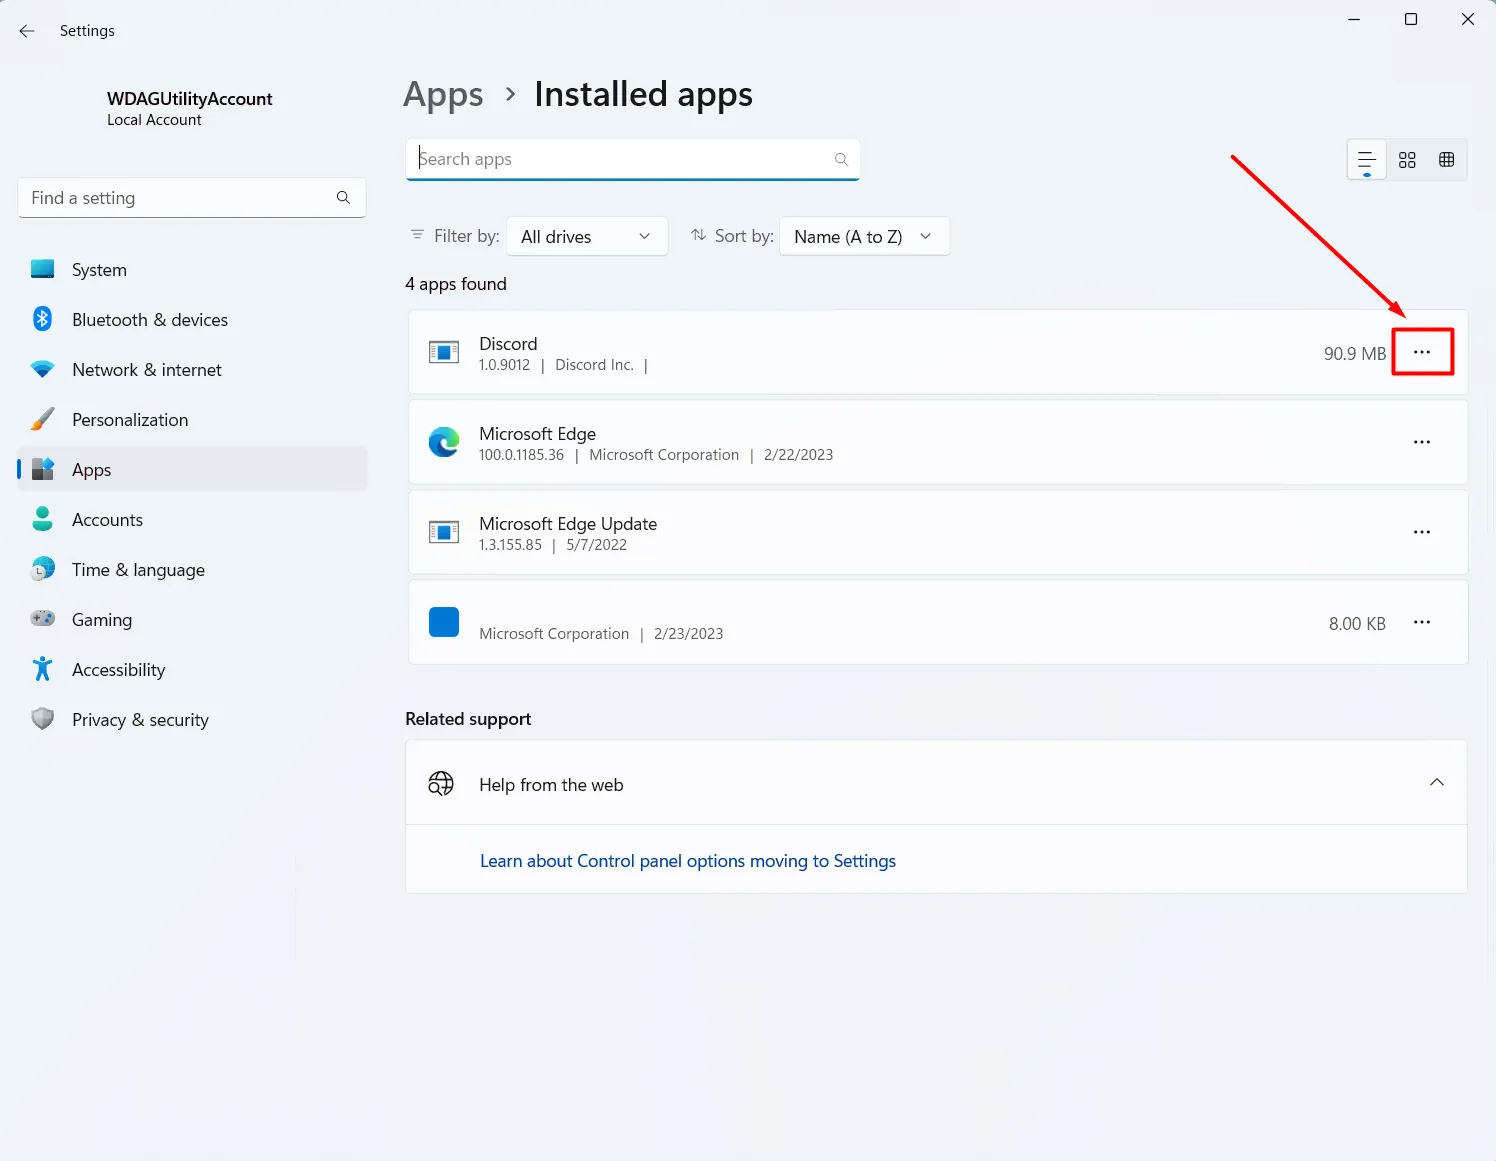Open Accessibility settings page
This screenshot has height=1161, width=1496.
point(118,670)
